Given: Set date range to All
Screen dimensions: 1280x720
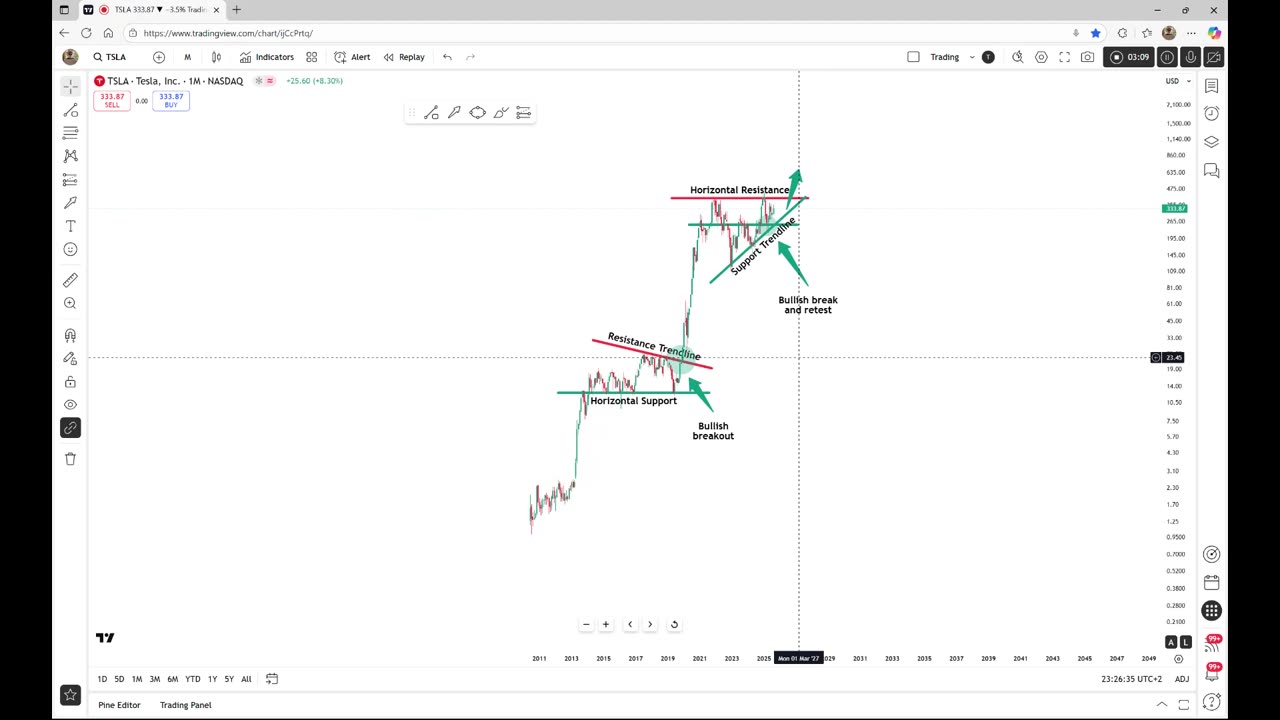Looking at the screenshot, I should point(246,679).
